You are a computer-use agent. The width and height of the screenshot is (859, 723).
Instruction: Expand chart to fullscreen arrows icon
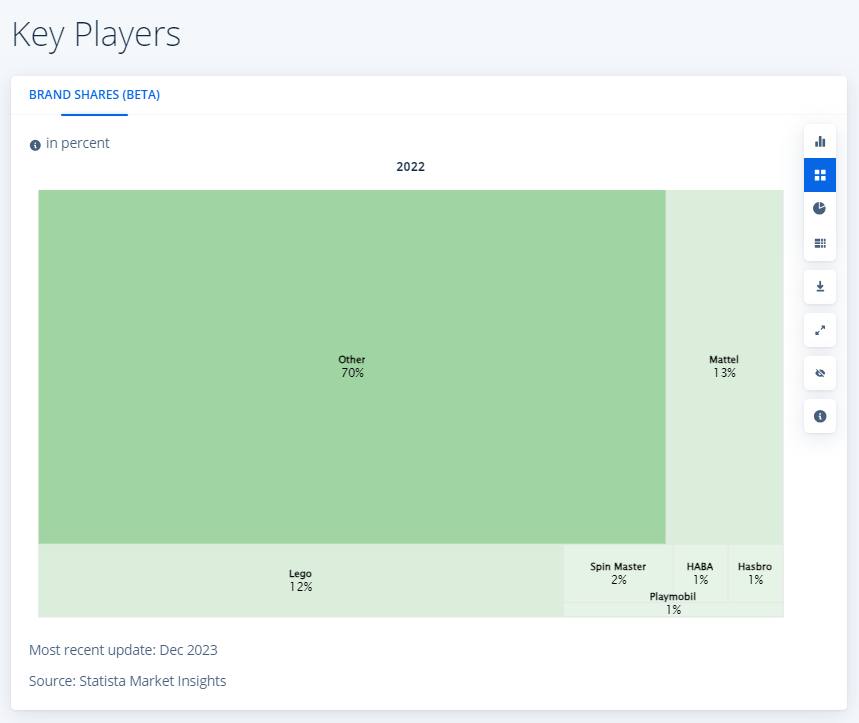tap(820, 330)
